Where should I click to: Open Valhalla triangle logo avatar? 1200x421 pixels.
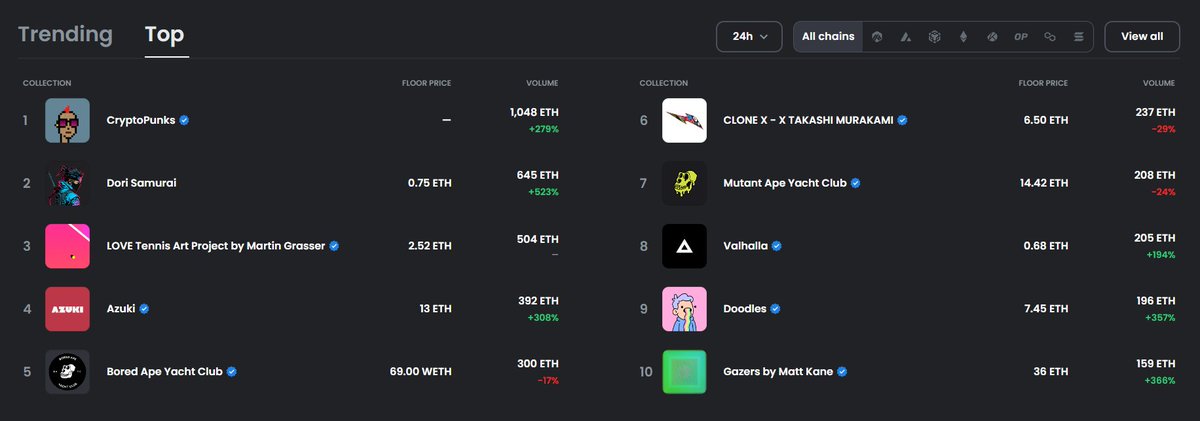pyautogui.click(x=685, y=246)
